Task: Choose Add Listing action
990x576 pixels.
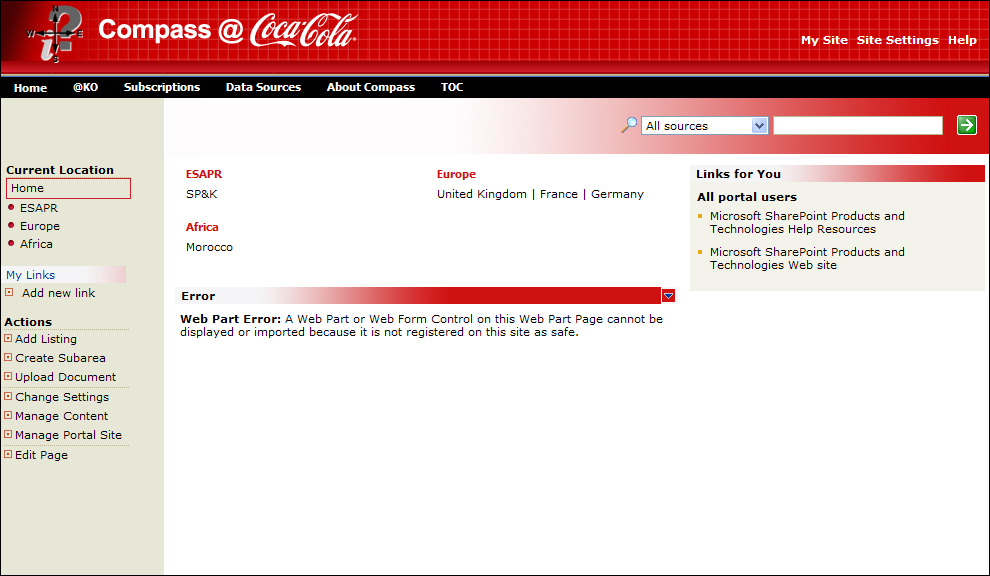Action: coord(45,339)
